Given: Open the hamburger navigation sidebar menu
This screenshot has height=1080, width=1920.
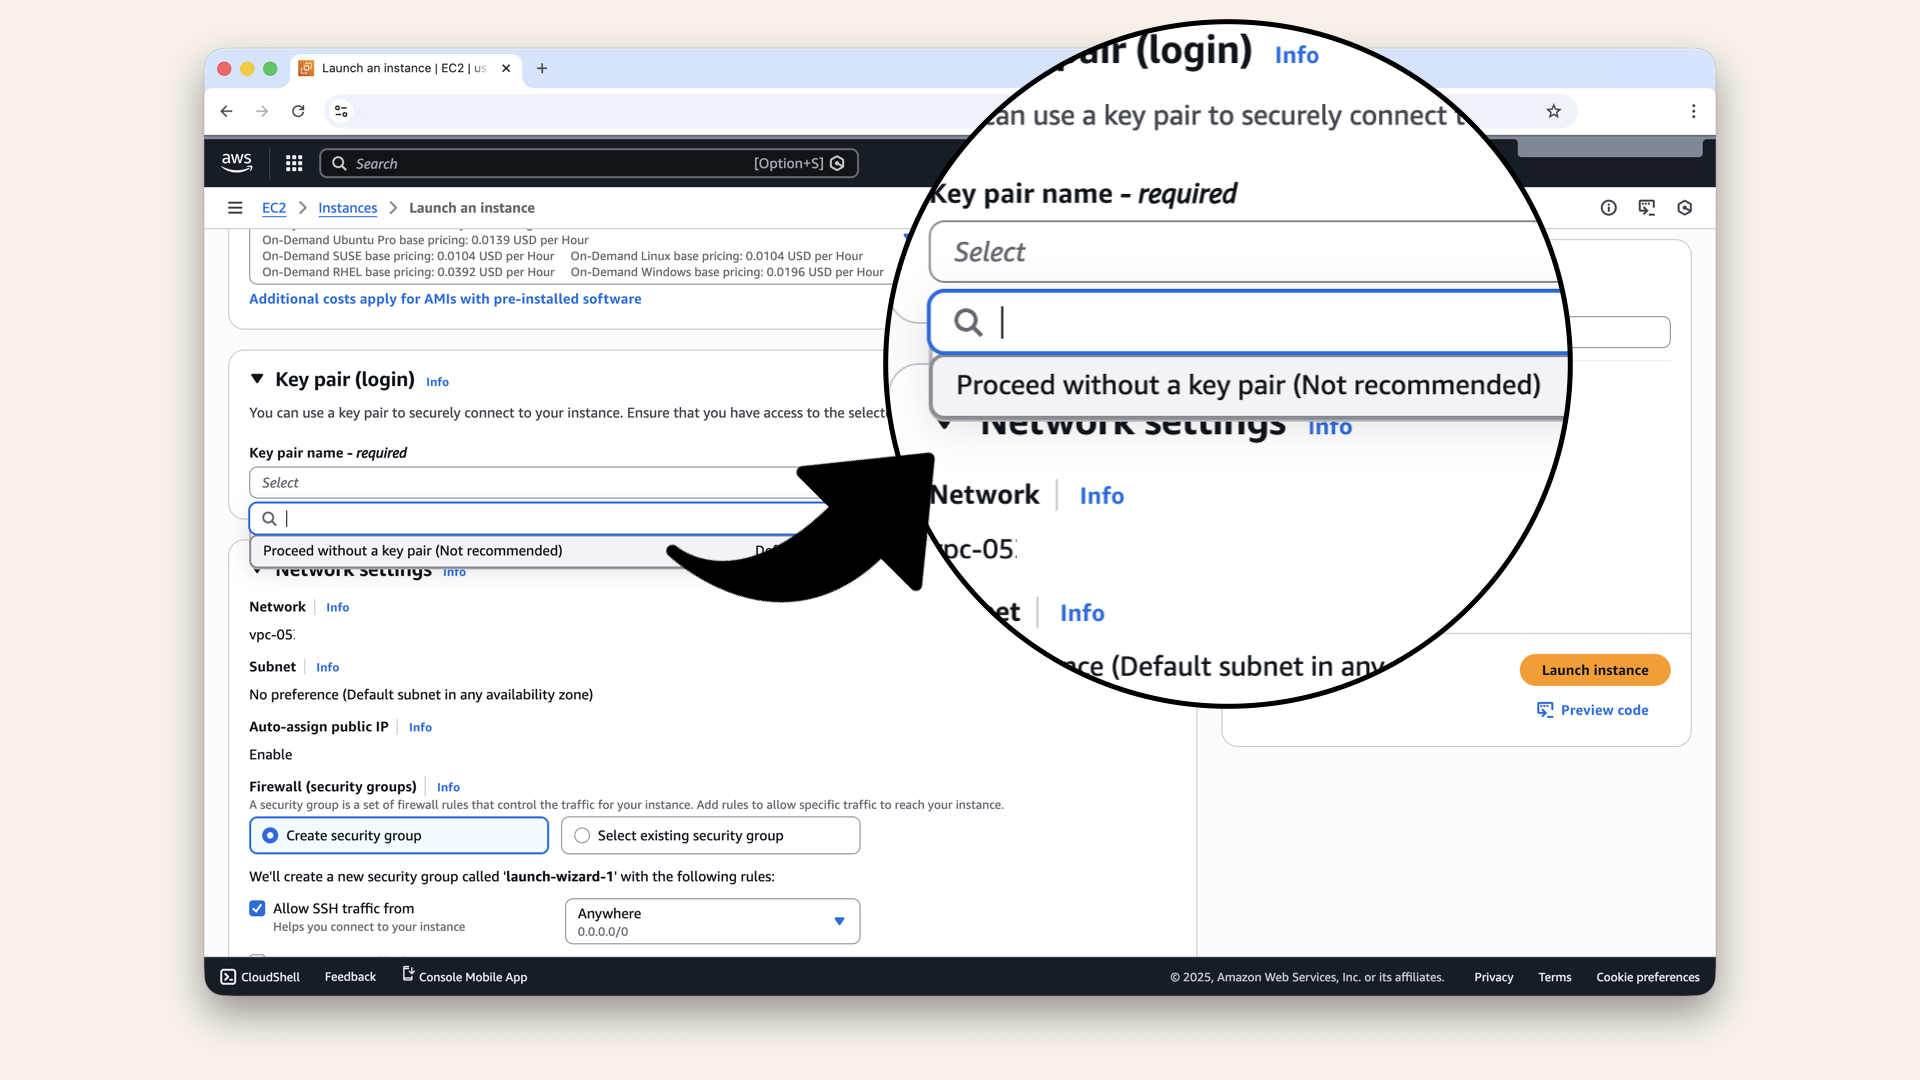Looking at the screenshot, I should [x=235, y=207].
